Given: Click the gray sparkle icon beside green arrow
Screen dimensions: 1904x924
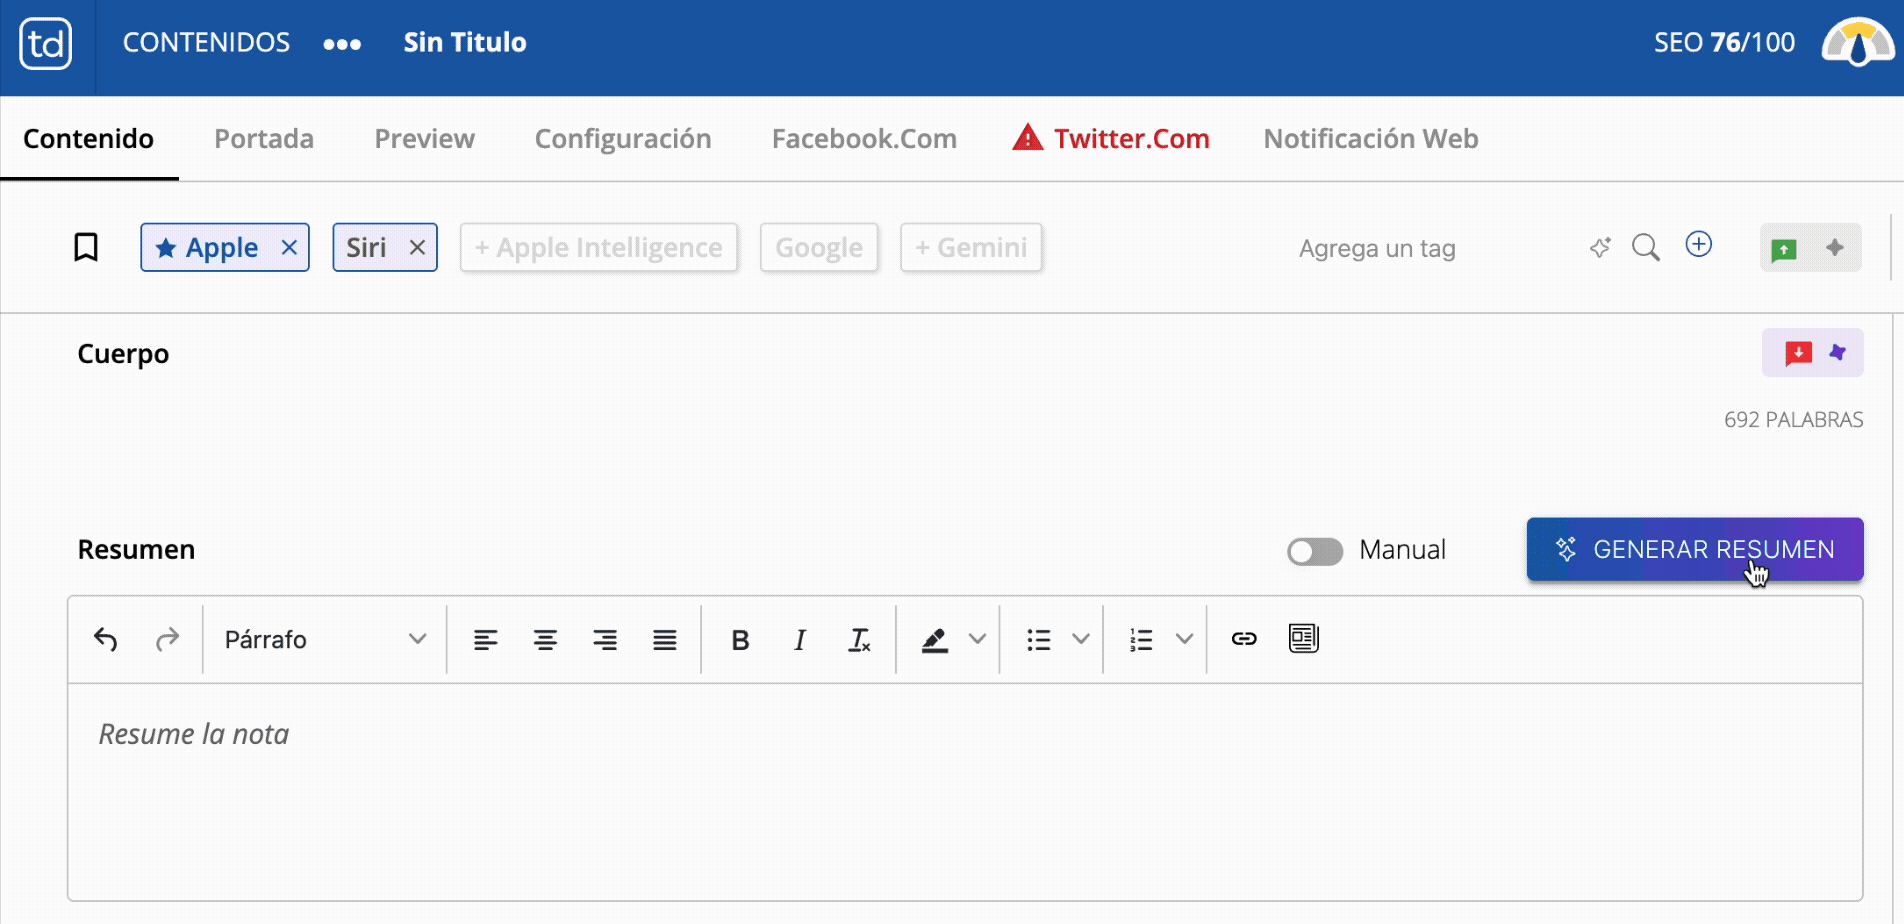Looking at the screenshot, I should pos(1835,247).
